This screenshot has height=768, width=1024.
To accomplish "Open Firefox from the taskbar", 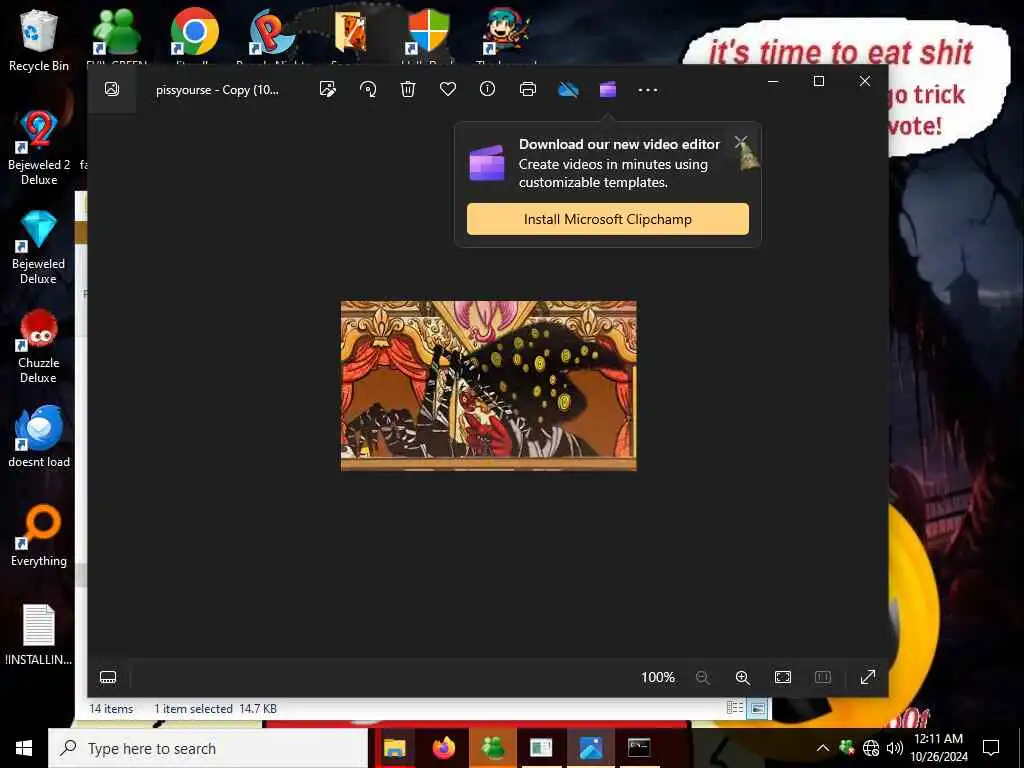I will pyautogui.click(x=444, y=748).
